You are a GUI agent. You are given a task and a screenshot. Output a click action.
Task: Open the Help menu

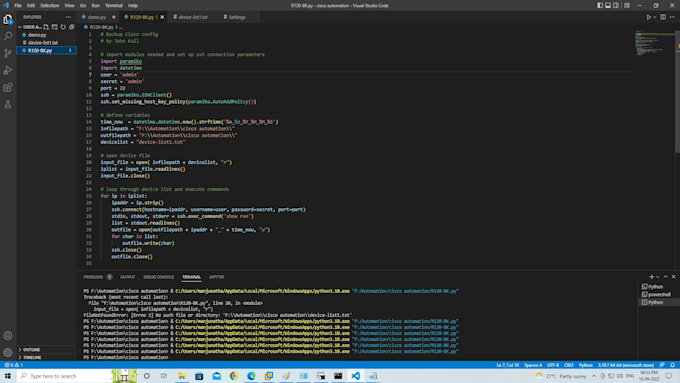(x=133, y=6)
